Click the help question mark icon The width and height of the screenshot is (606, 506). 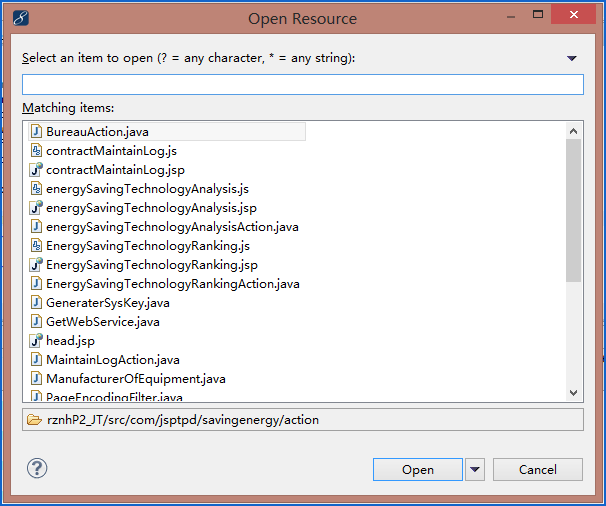(x=37, y=468)
